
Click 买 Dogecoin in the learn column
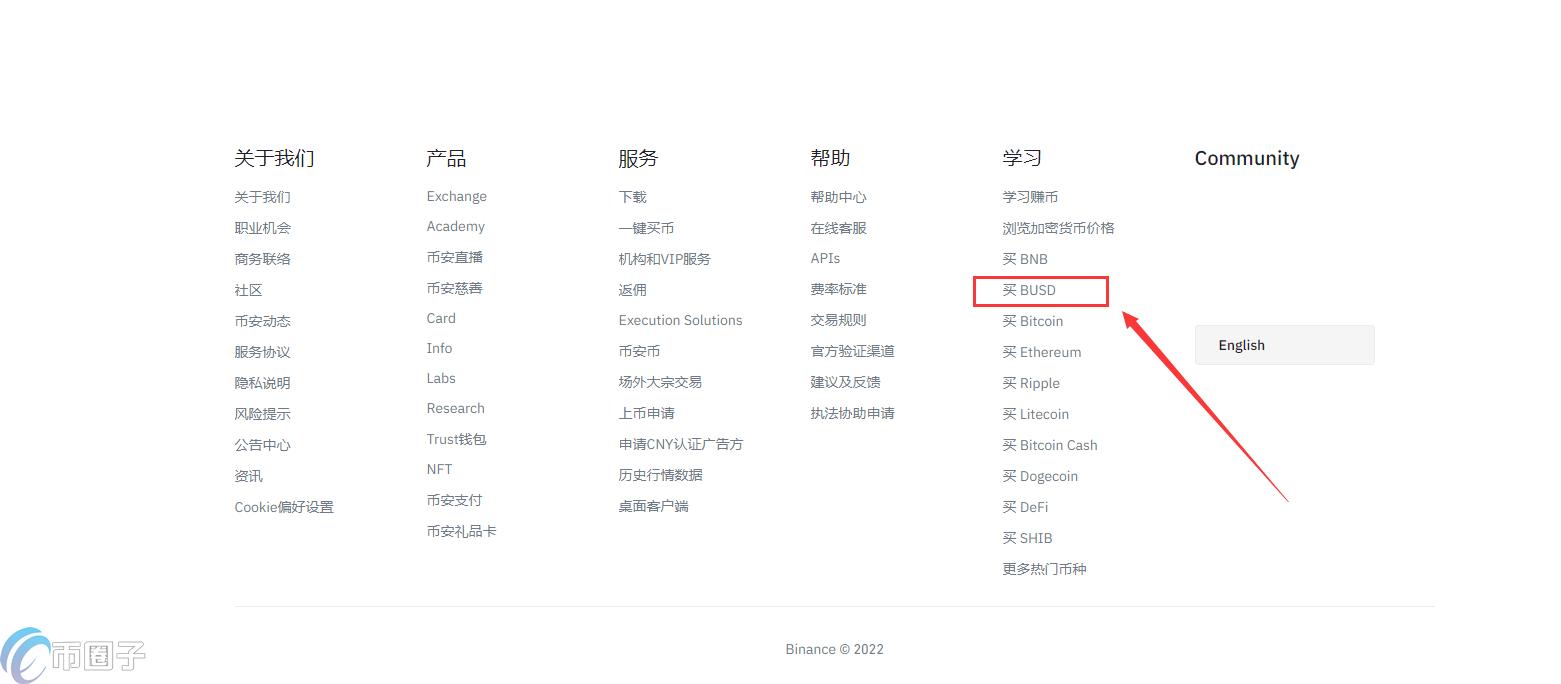(x=1040, y=476)
